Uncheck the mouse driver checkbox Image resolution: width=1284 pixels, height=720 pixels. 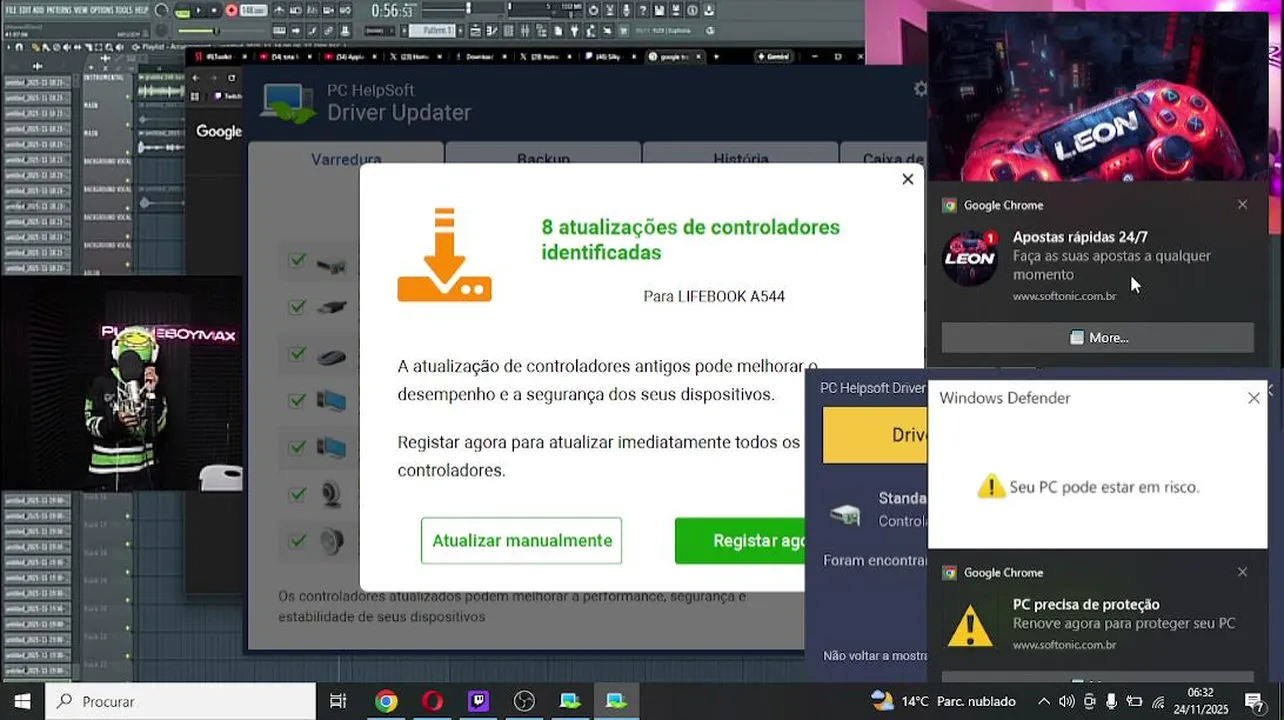pyautogui.click(x=297, y=353)
